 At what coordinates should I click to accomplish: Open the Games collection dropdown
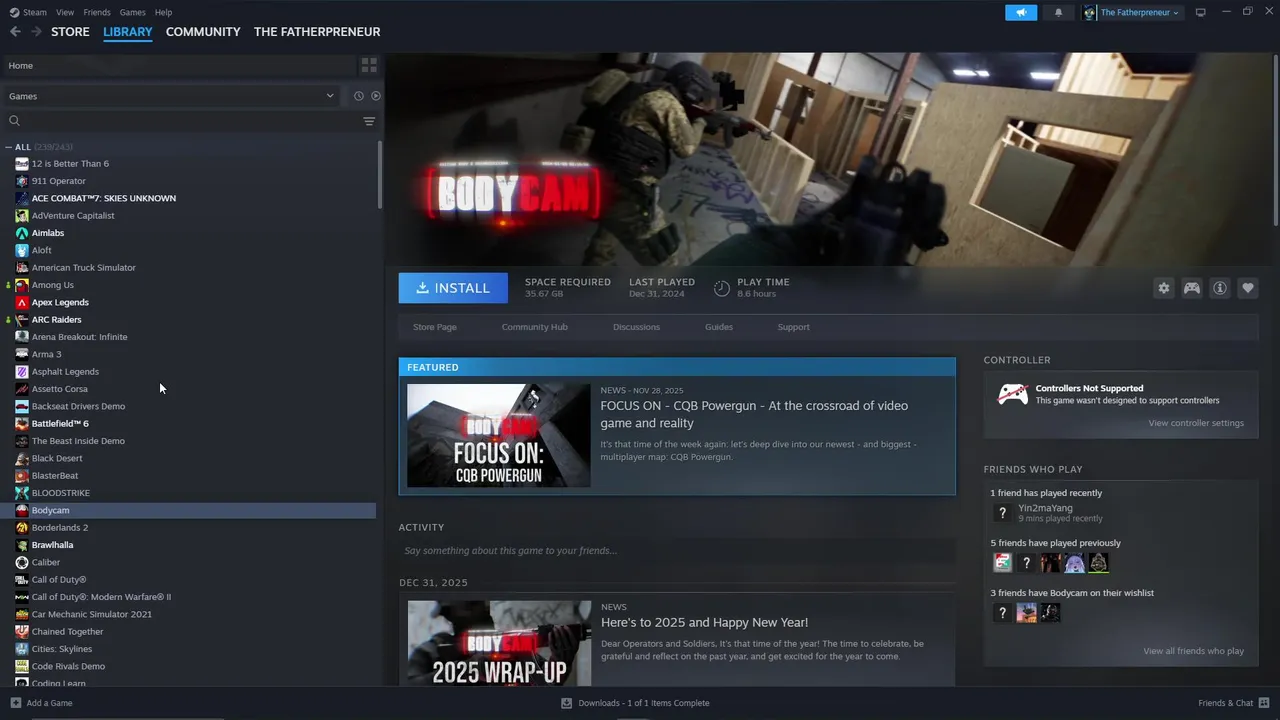172,96
